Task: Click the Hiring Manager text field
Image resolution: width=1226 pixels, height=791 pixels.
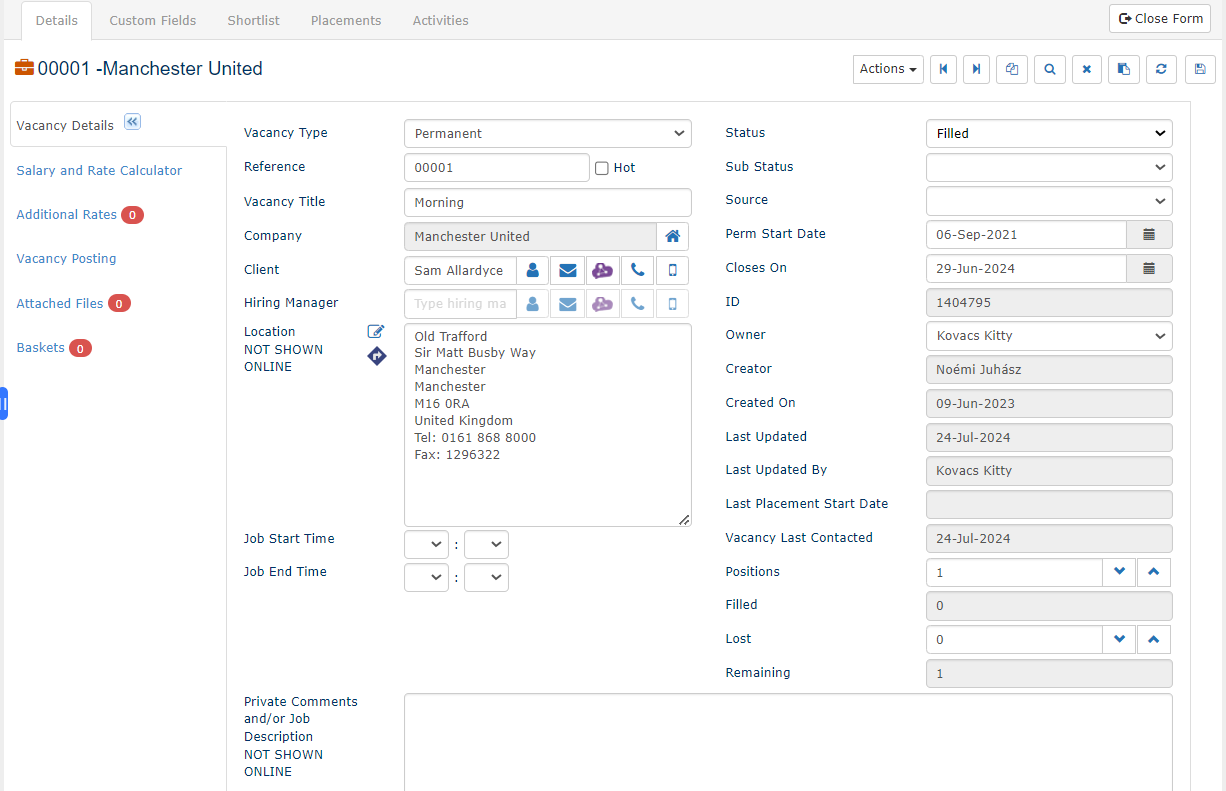Action: tap(460, 304)
